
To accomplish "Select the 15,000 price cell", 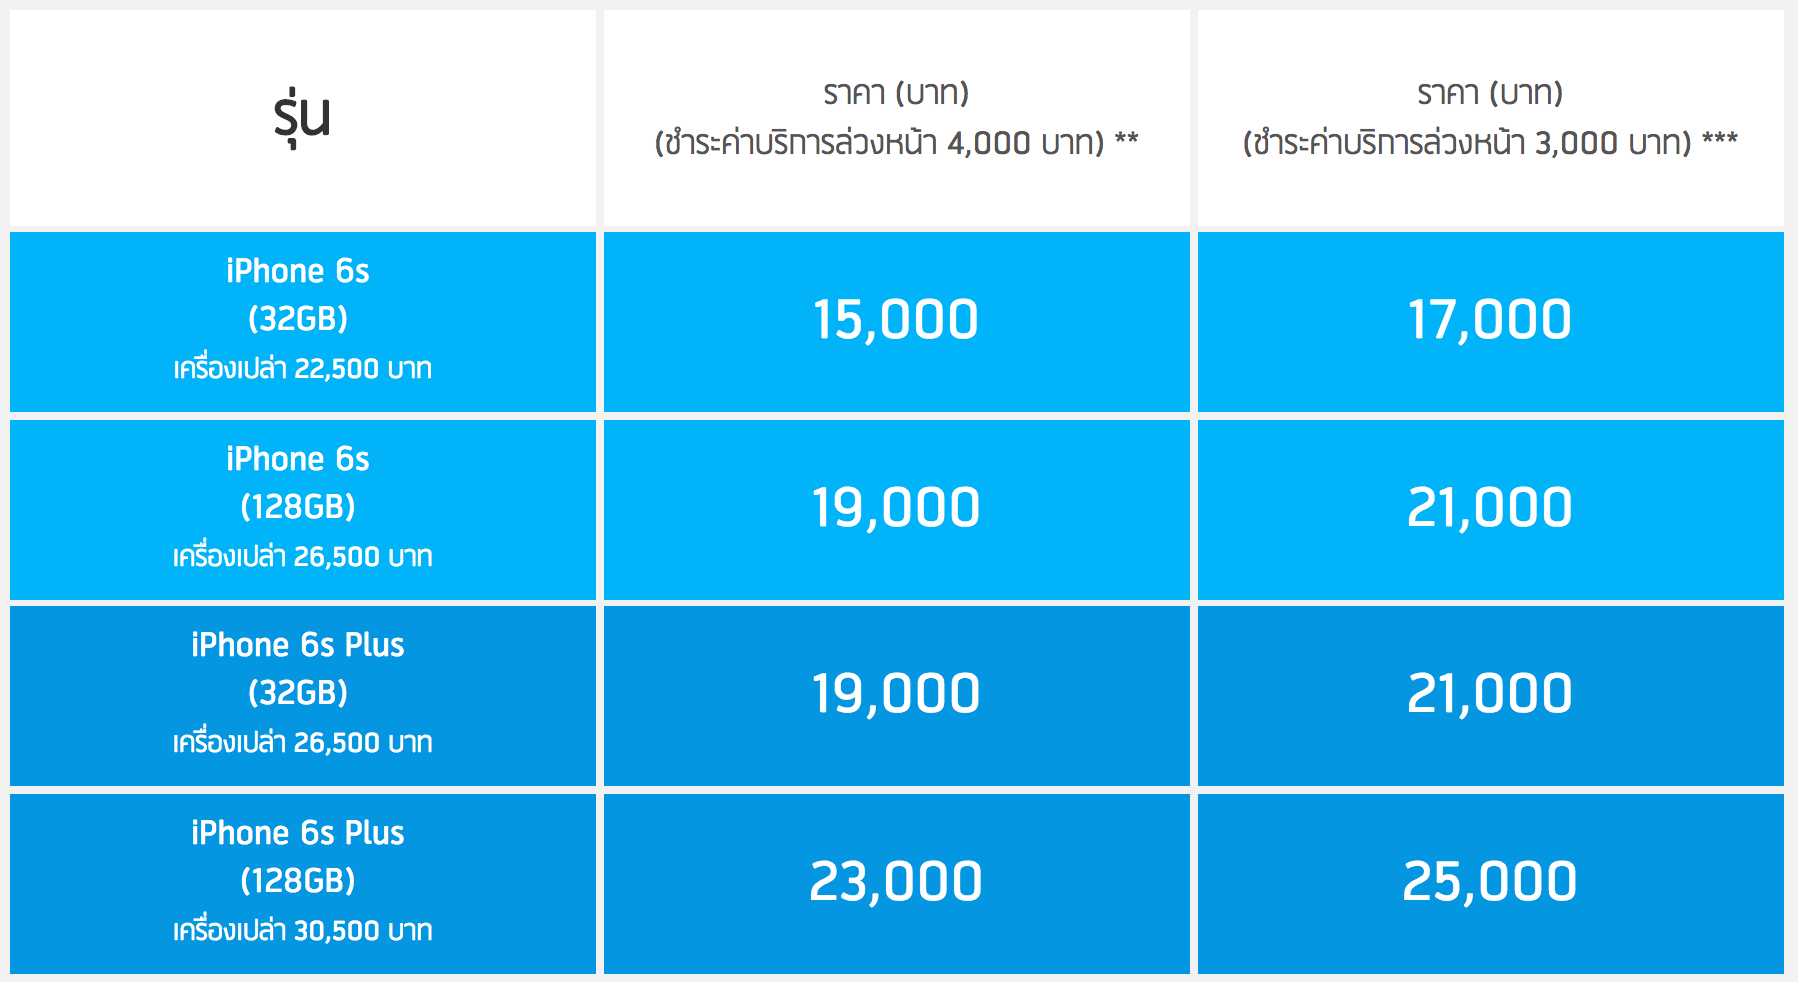I will pos(896,320).
